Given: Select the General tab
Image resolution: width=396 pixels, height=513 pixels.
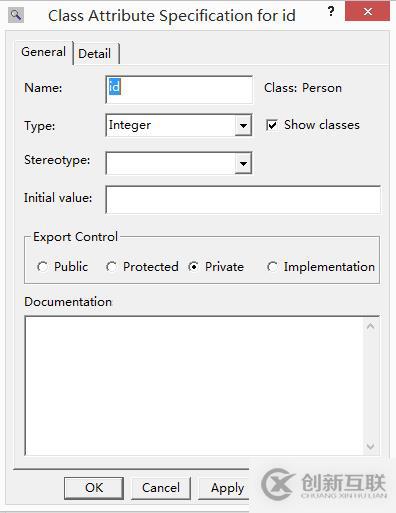Looking at the screenshot, I should tap(43, 52).
